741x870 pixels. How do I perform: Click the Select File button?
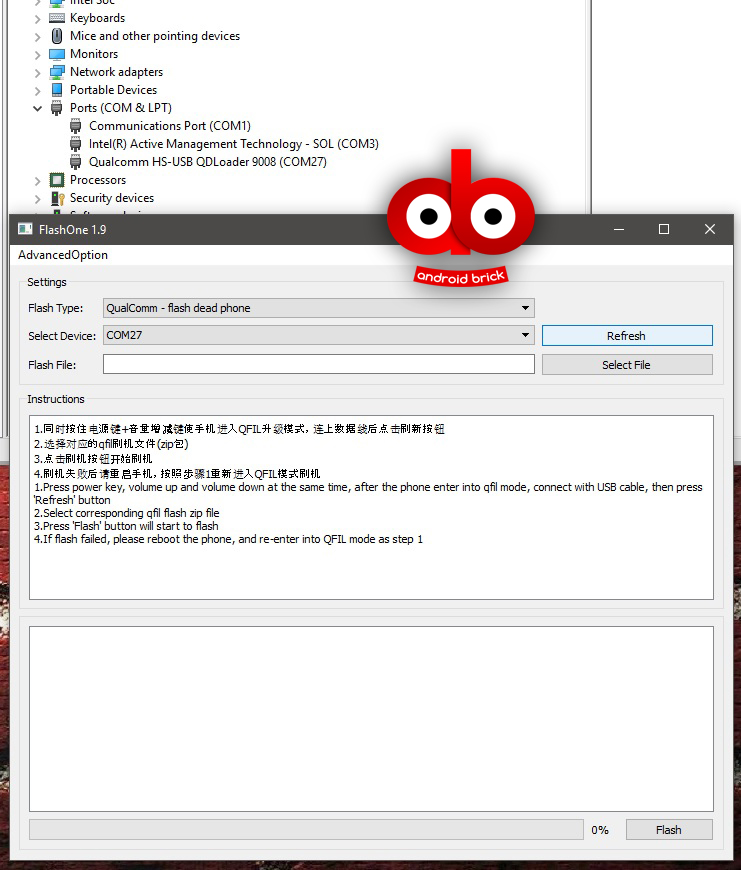tap(626, 365)
